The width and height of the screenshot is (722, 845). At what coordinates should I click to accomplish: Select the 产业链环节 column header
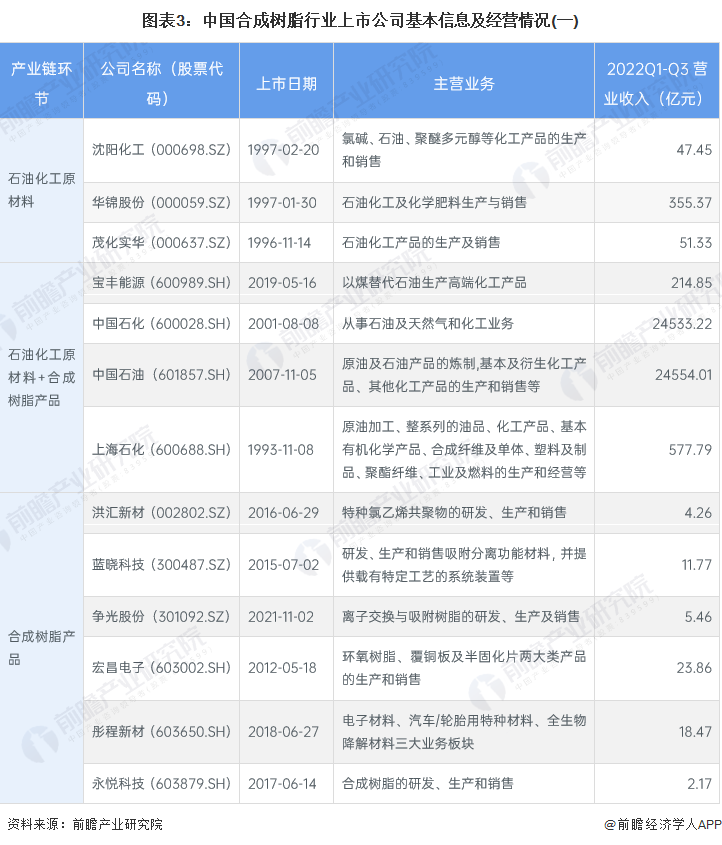tap(41, 81)
